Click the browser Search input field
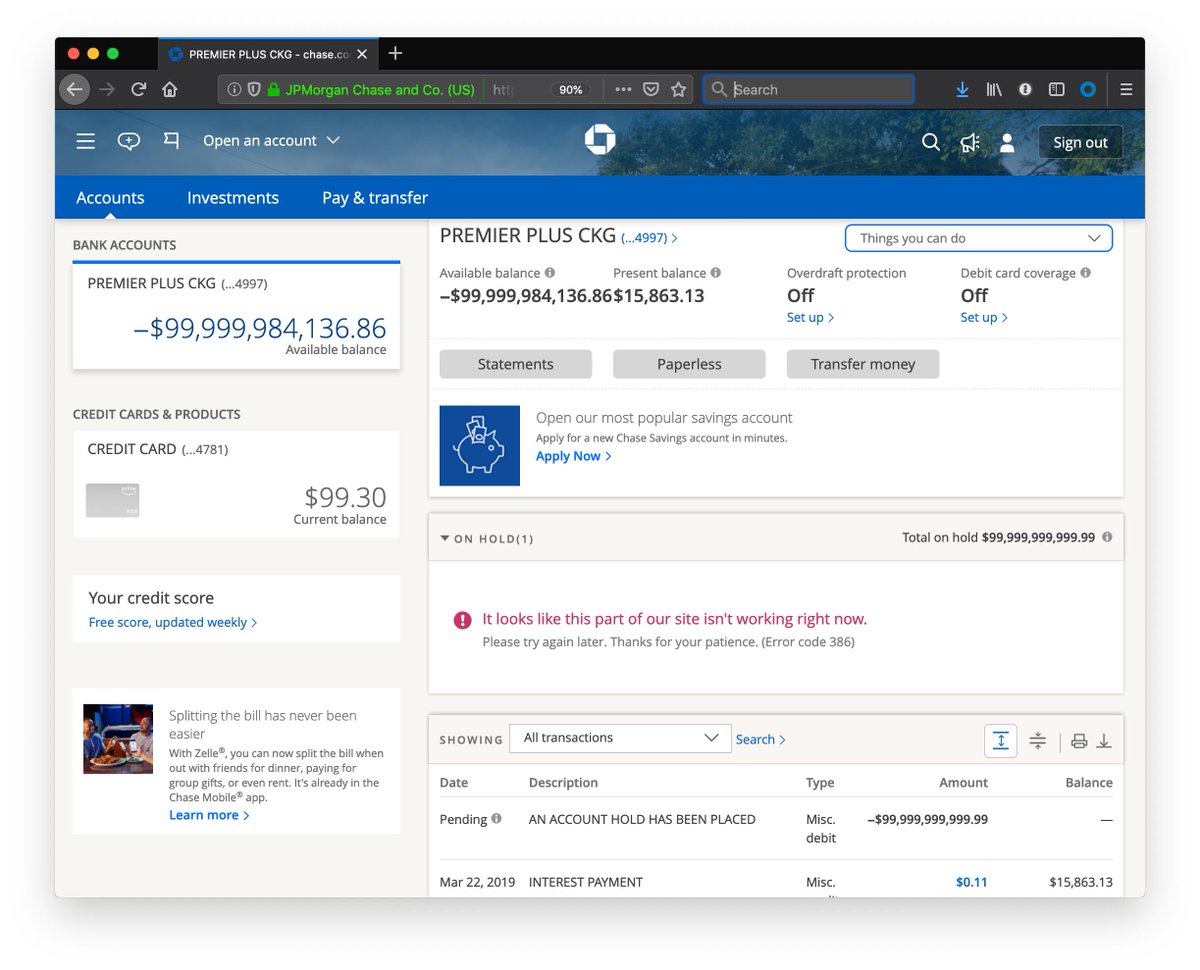 (808, 89)
